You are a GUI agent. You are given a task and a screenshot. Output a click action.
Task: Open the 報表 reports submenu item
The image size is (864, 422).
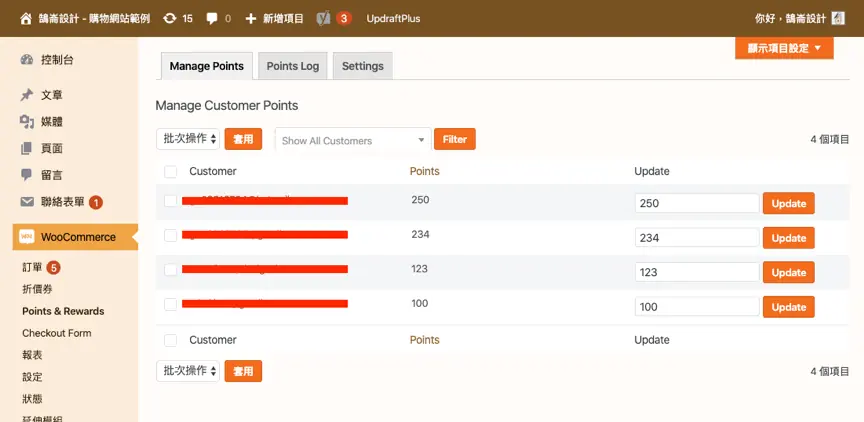click(33, 355)
